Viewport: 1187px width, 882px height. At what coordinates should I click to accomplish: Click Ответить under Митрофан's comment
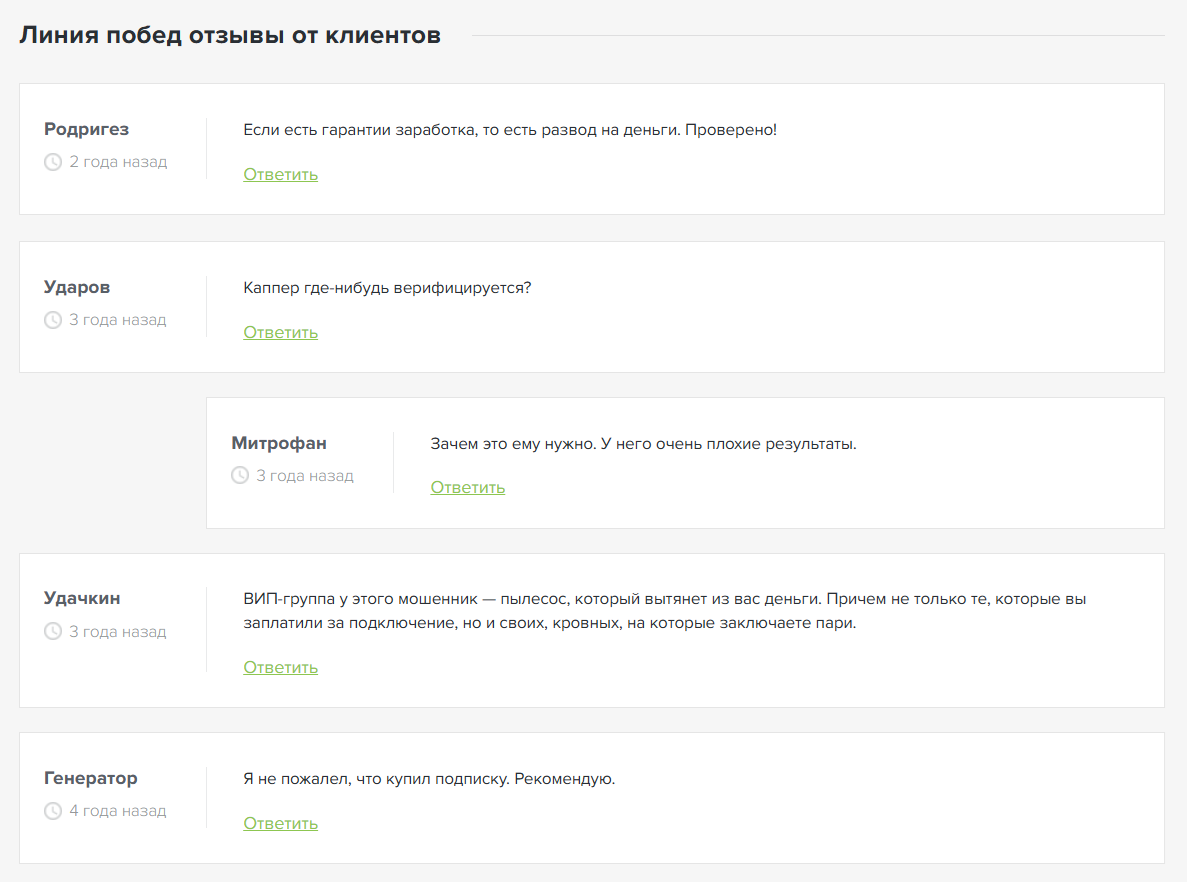[x=467, y=487]
